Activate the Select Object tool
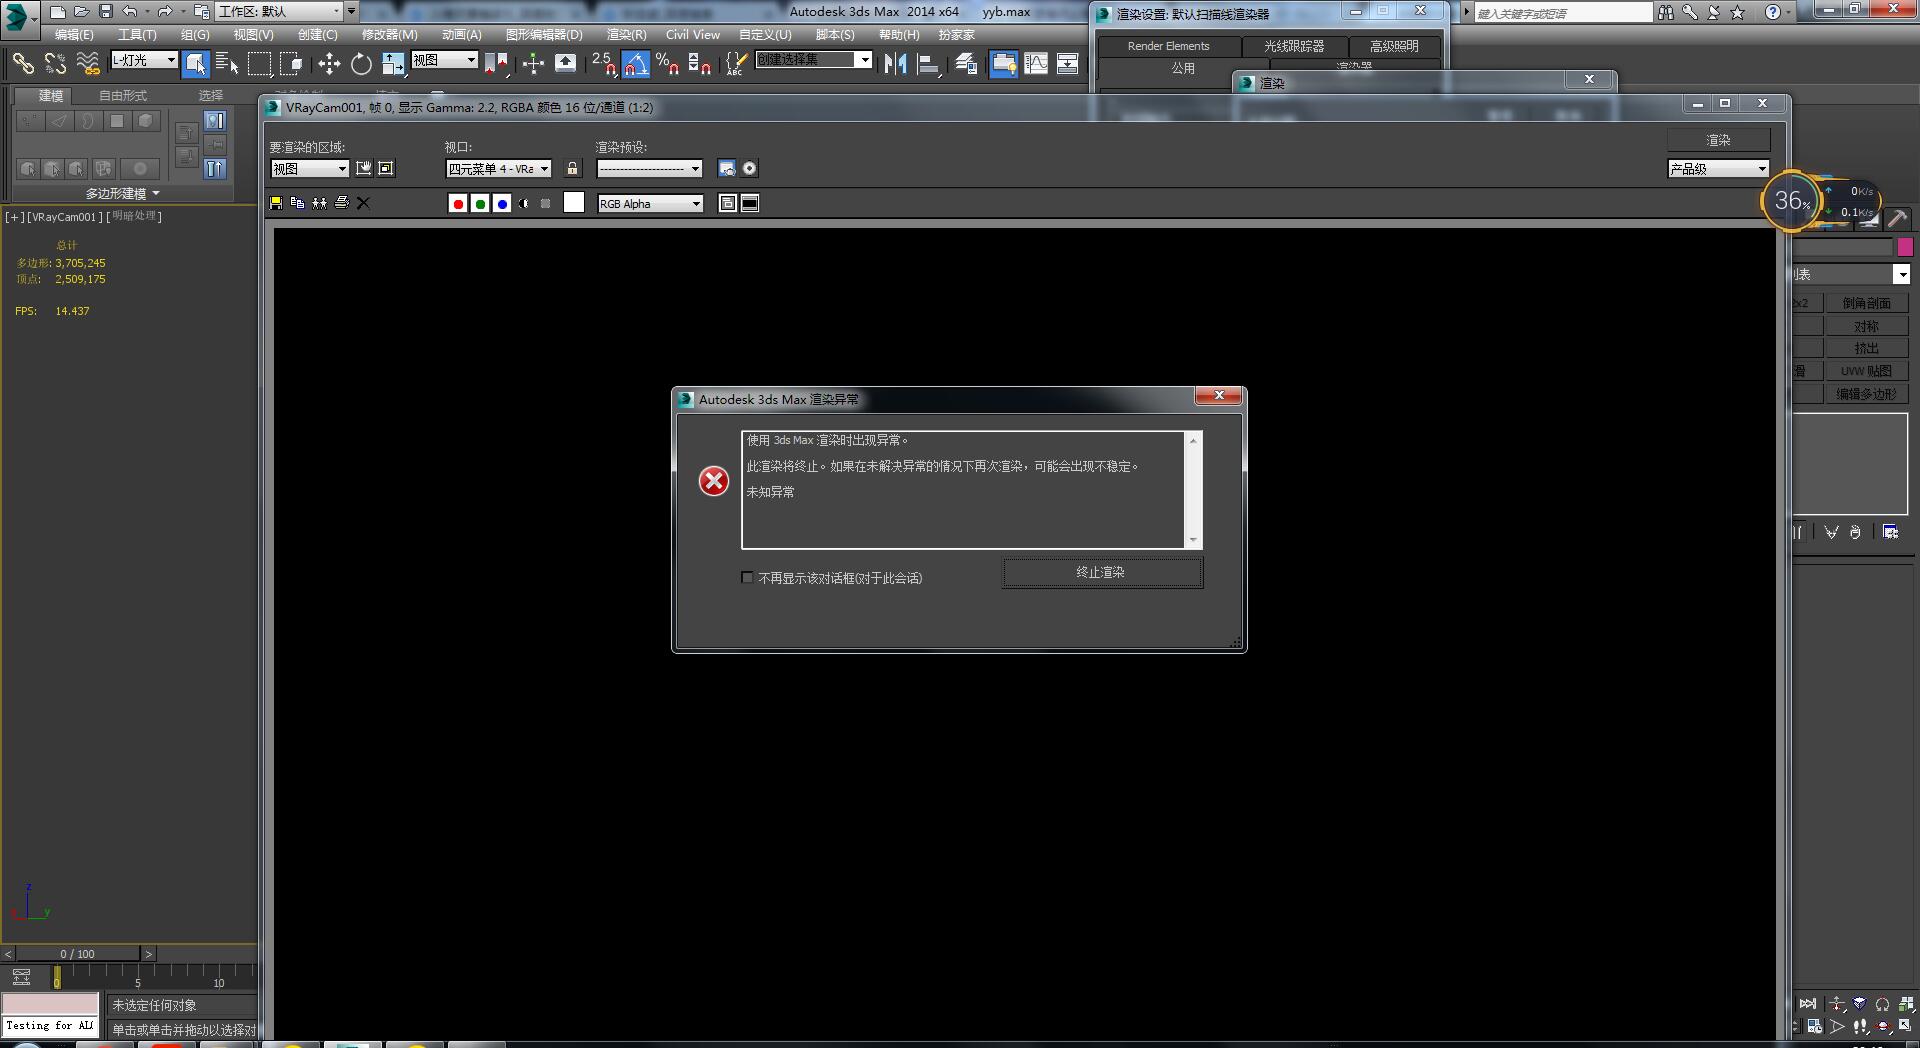 [x=196, y=64]
